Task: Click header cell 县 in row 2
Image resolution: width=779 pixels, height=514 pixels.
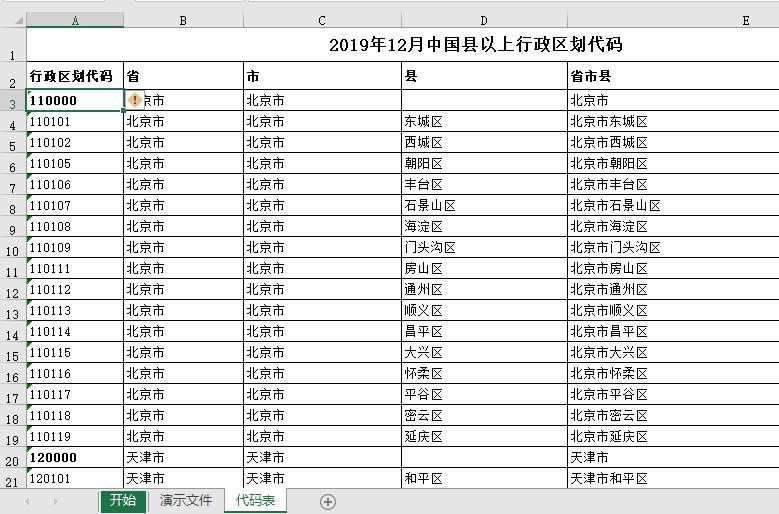Action: pos(484,76)
